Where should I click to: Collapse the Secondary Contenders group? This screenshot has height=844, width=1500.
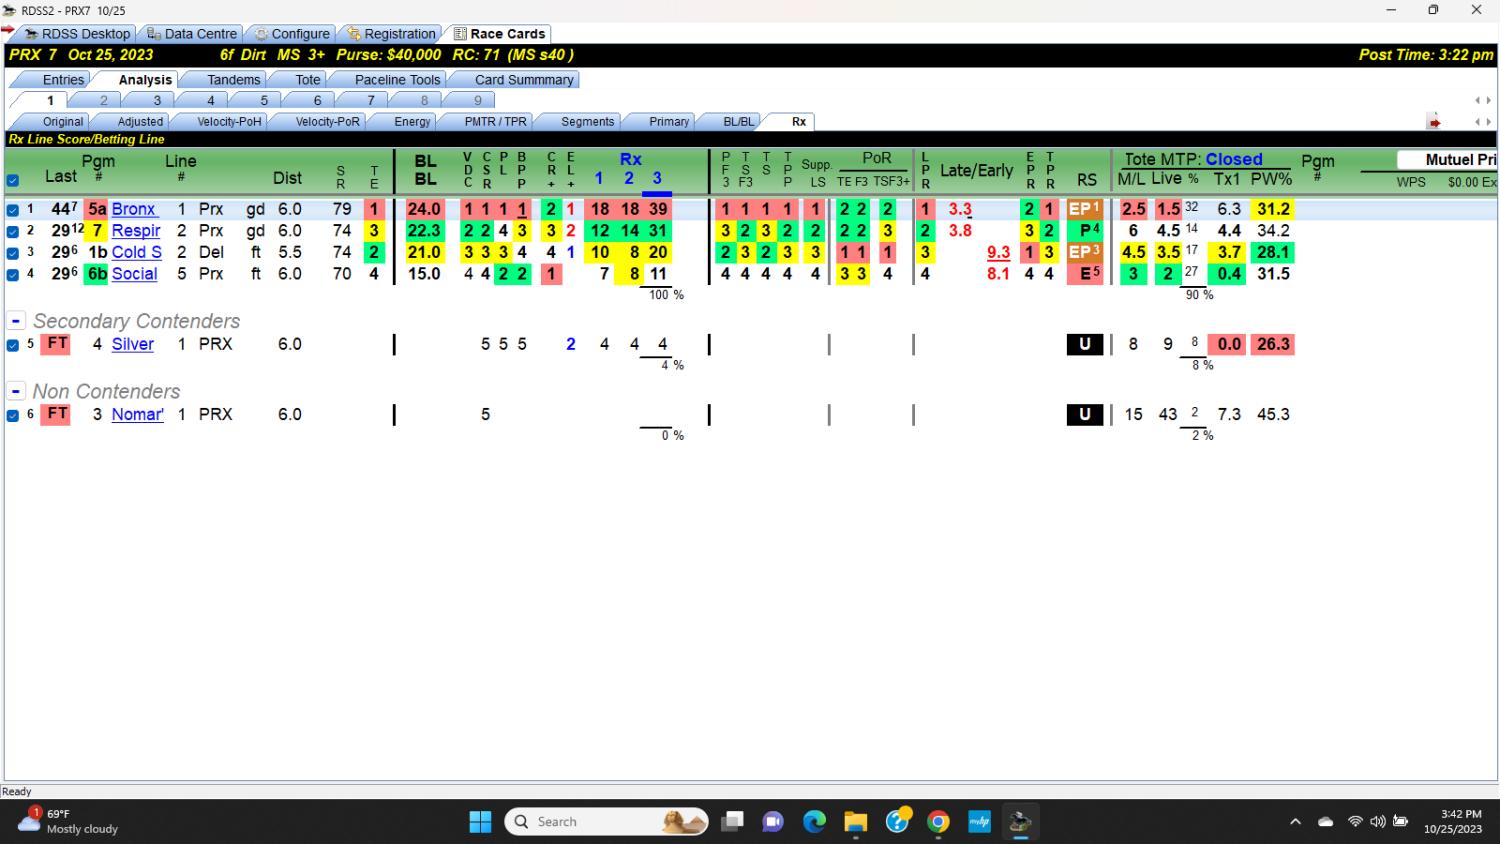pyautogui.click(x=16, y=321)
